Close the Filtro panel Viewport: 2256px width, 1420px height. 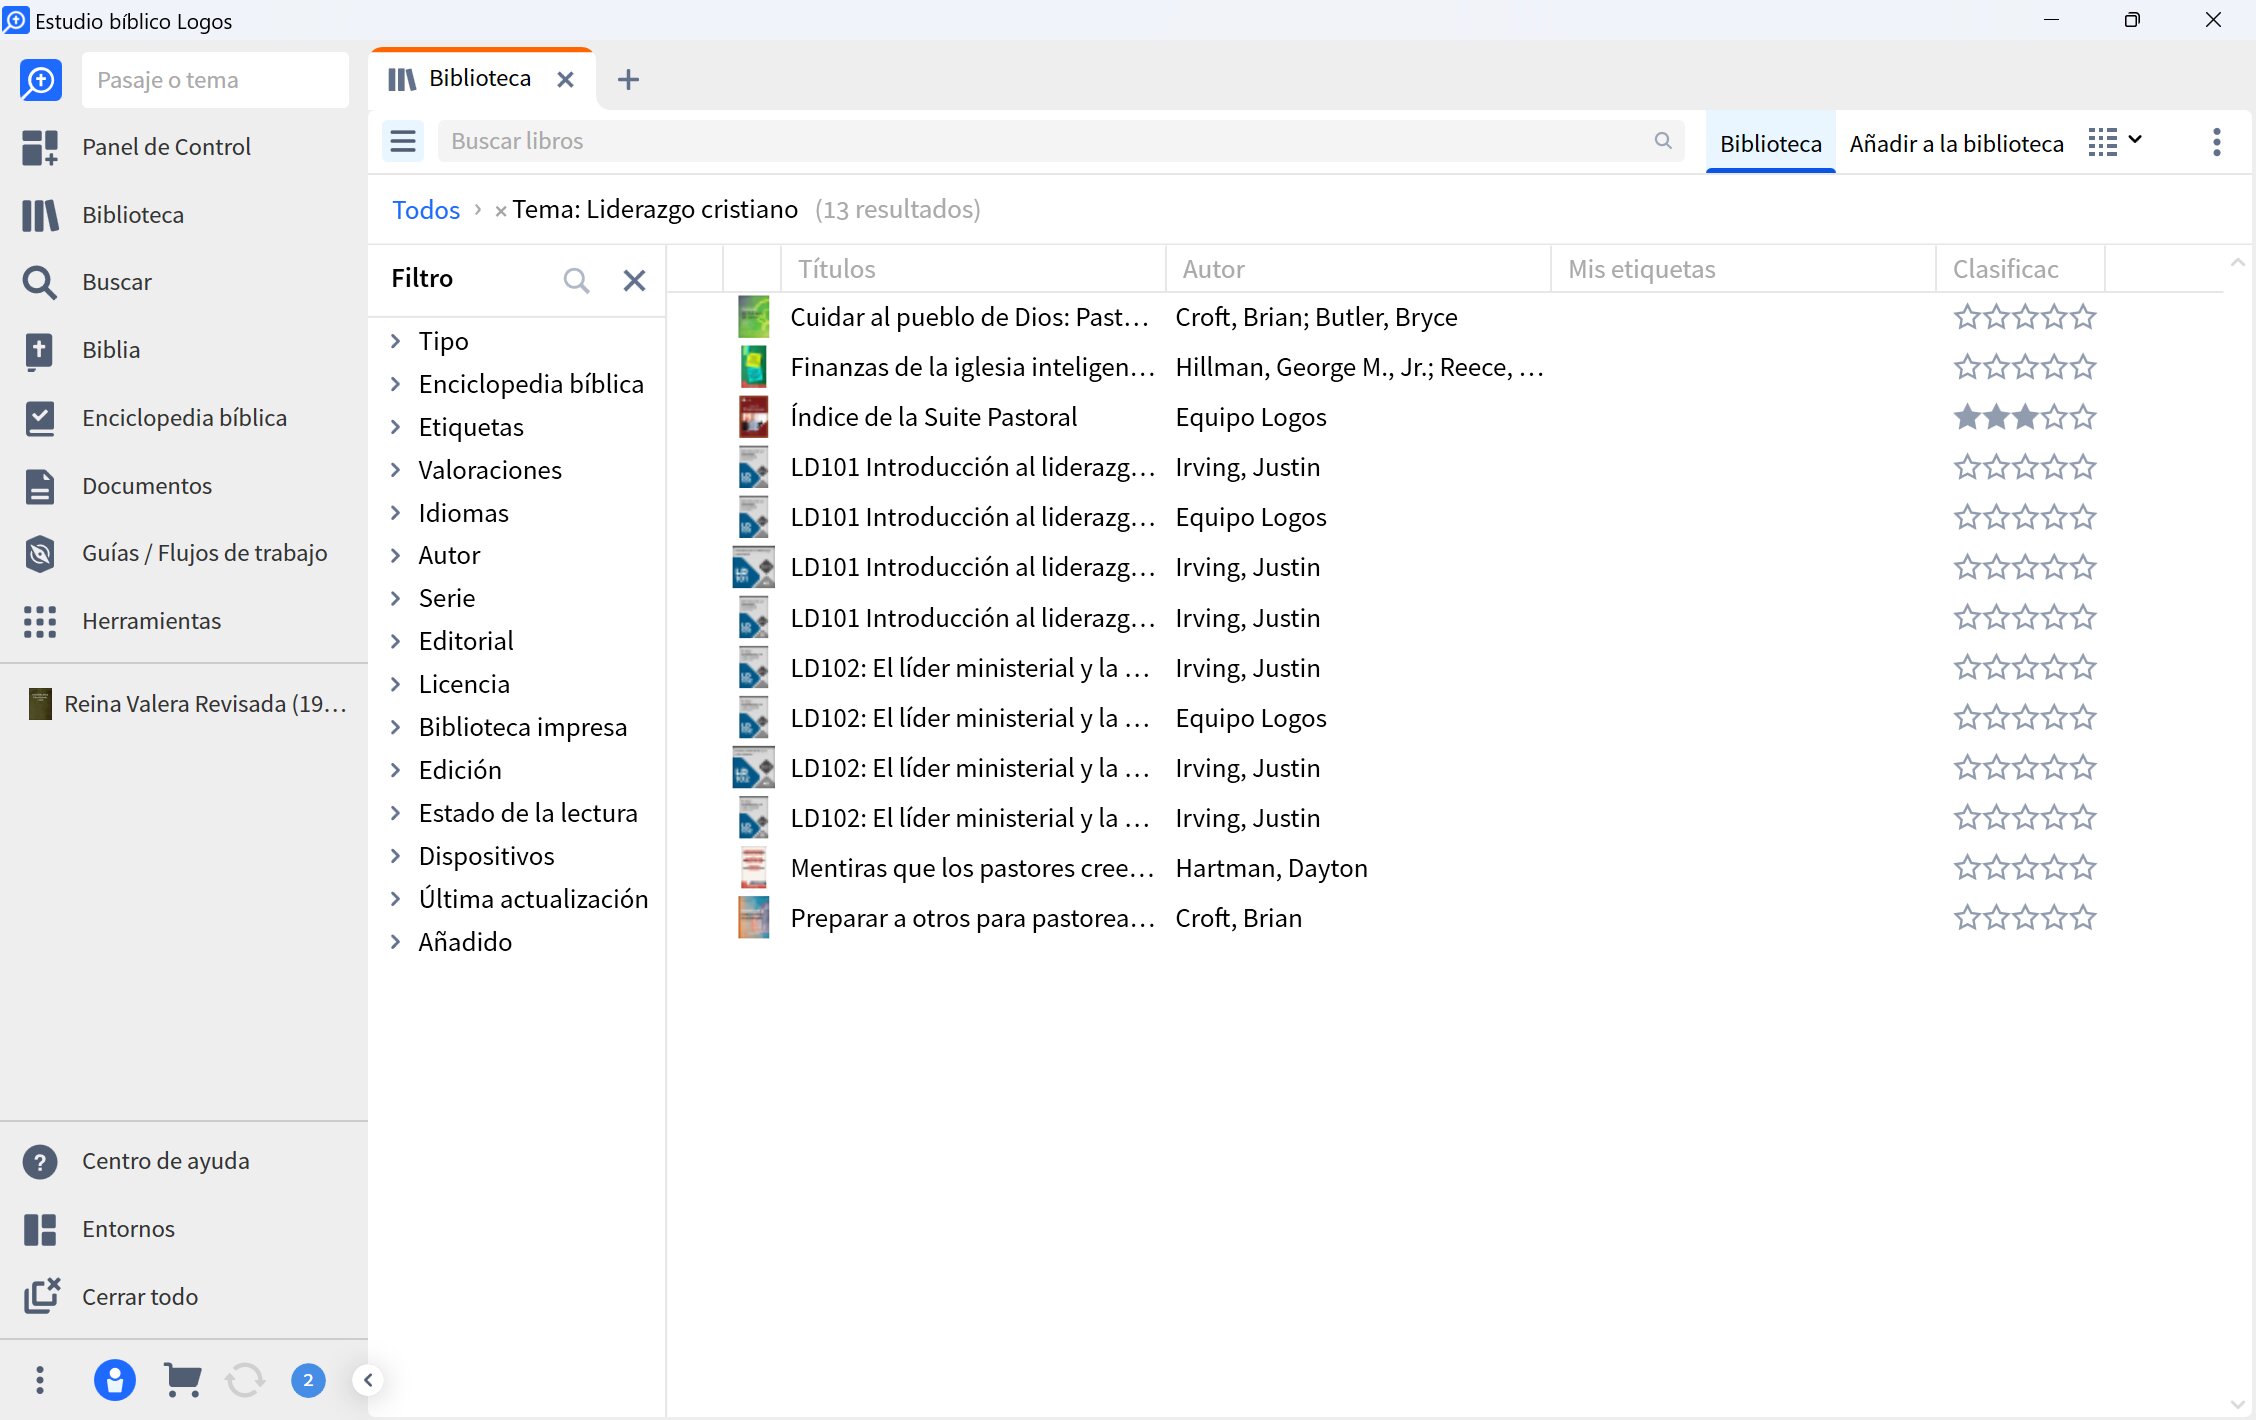pyautogui.click(x=634, y=280)
